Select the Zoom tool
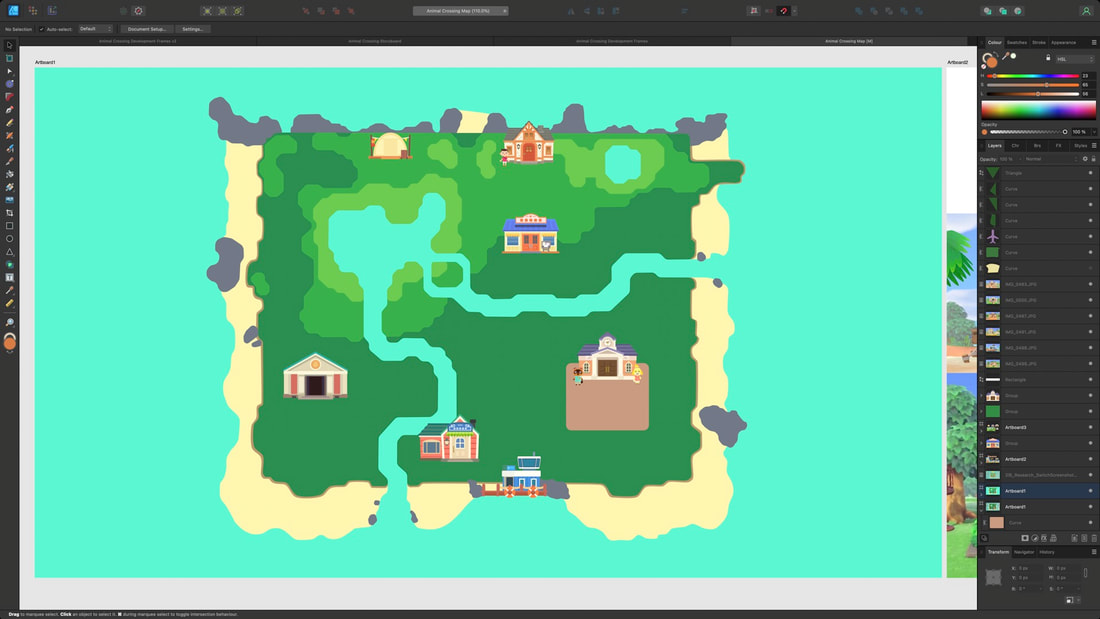Image resolution: width=1100 pixels, height=619 pixels. pyautogui.click(x=9, y=322)
